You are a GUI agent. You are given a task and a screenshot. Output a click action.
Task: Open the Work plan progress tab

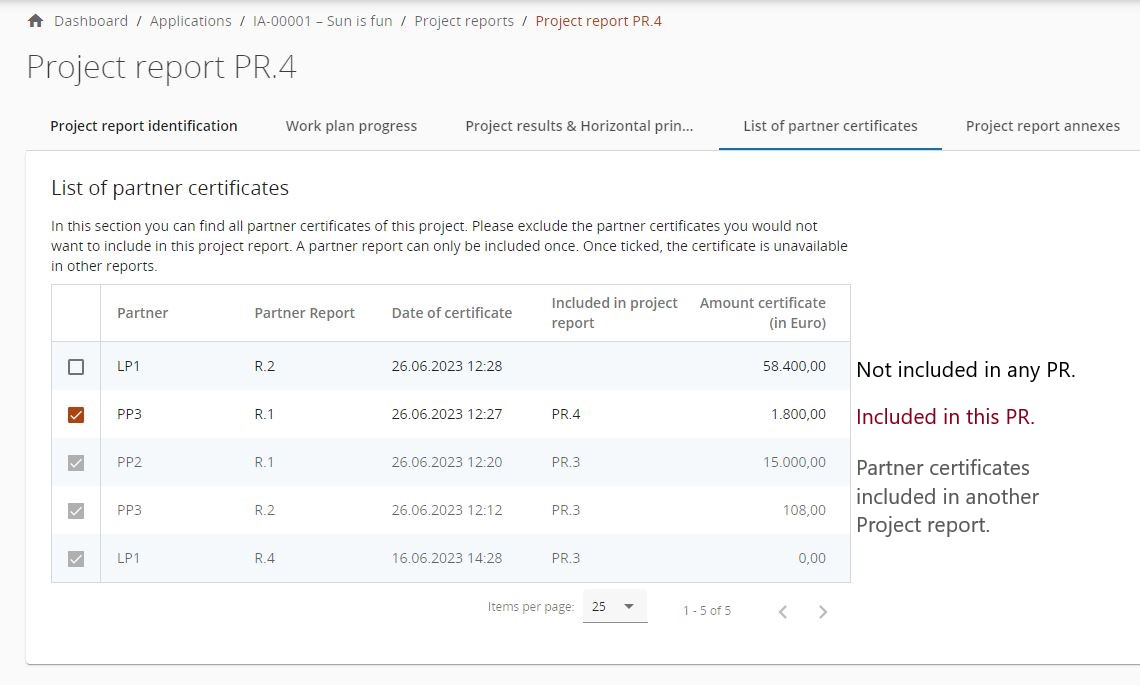click(x=351, y=126)
